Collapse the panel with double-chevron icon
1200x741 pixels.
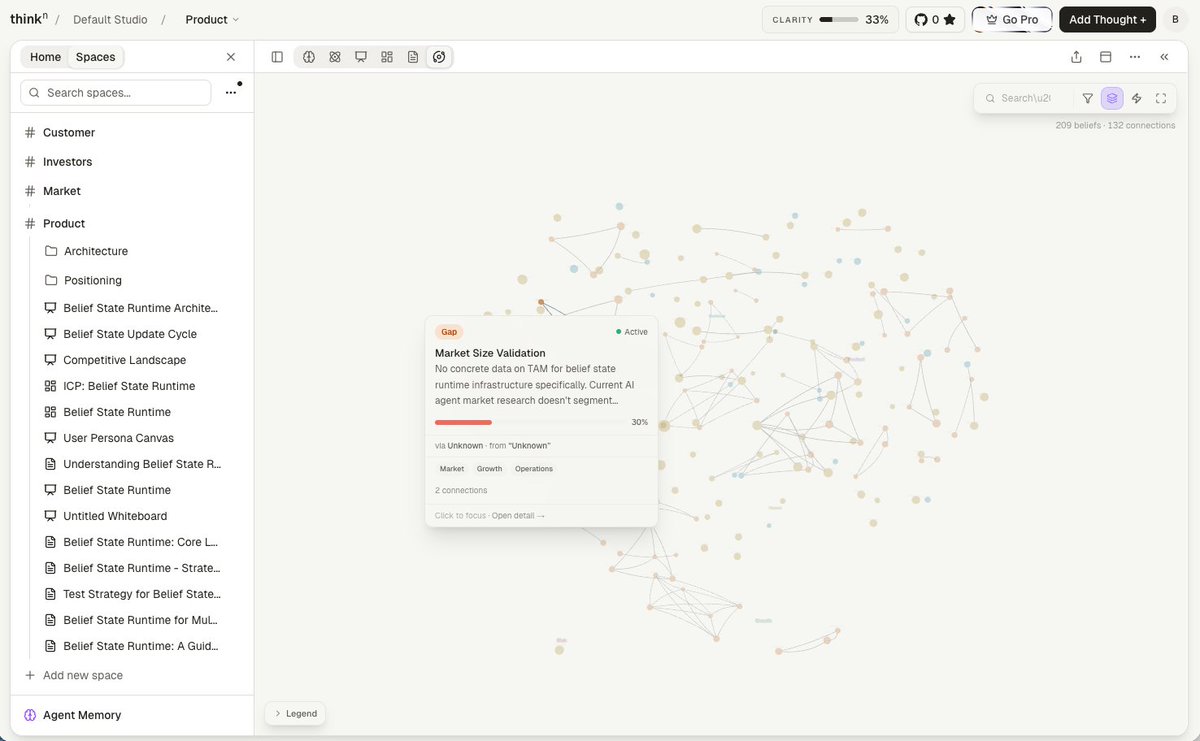[1164, 57]
